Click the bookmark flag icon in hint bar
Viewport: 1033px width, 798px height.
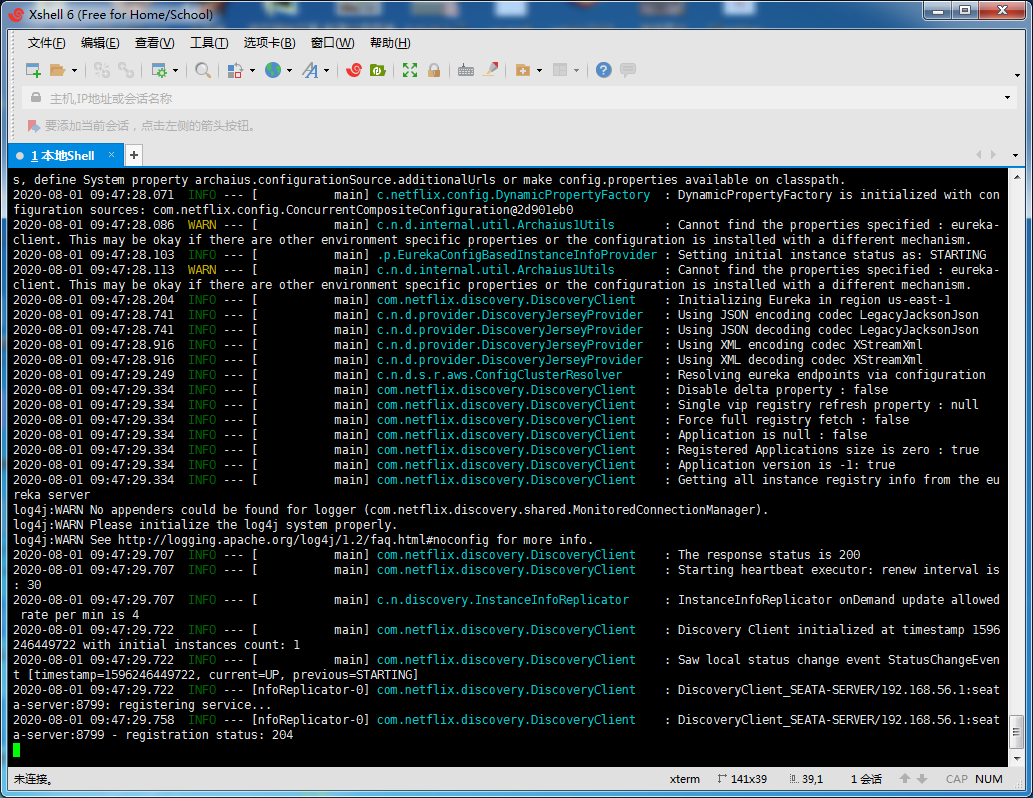(x=33, y=125)
